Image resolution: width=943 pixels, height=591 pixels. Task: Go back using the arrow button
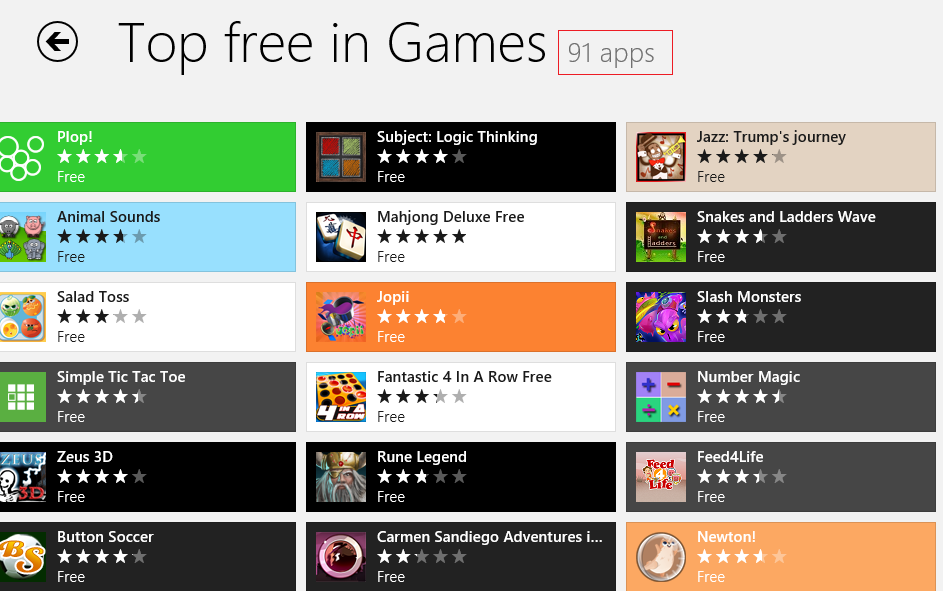[57, 41]
